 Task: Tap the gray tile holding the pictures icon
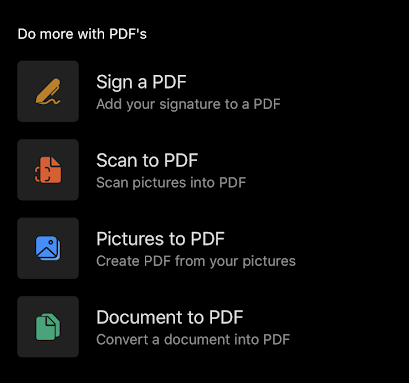click(48, 248)
